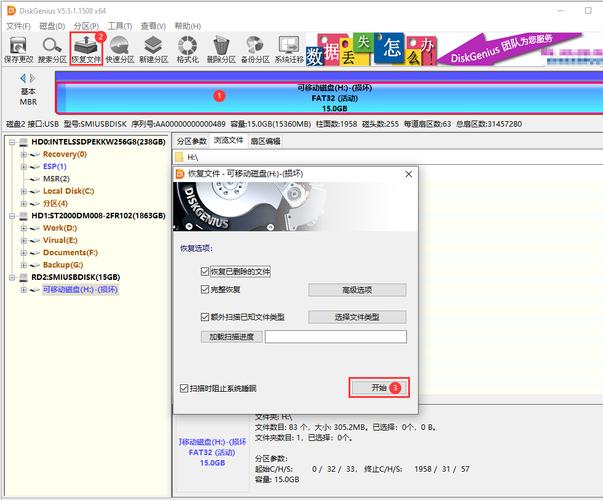Open the Tools (工具) menu
The width and height of the screenshot is (603, 500).
120,26
